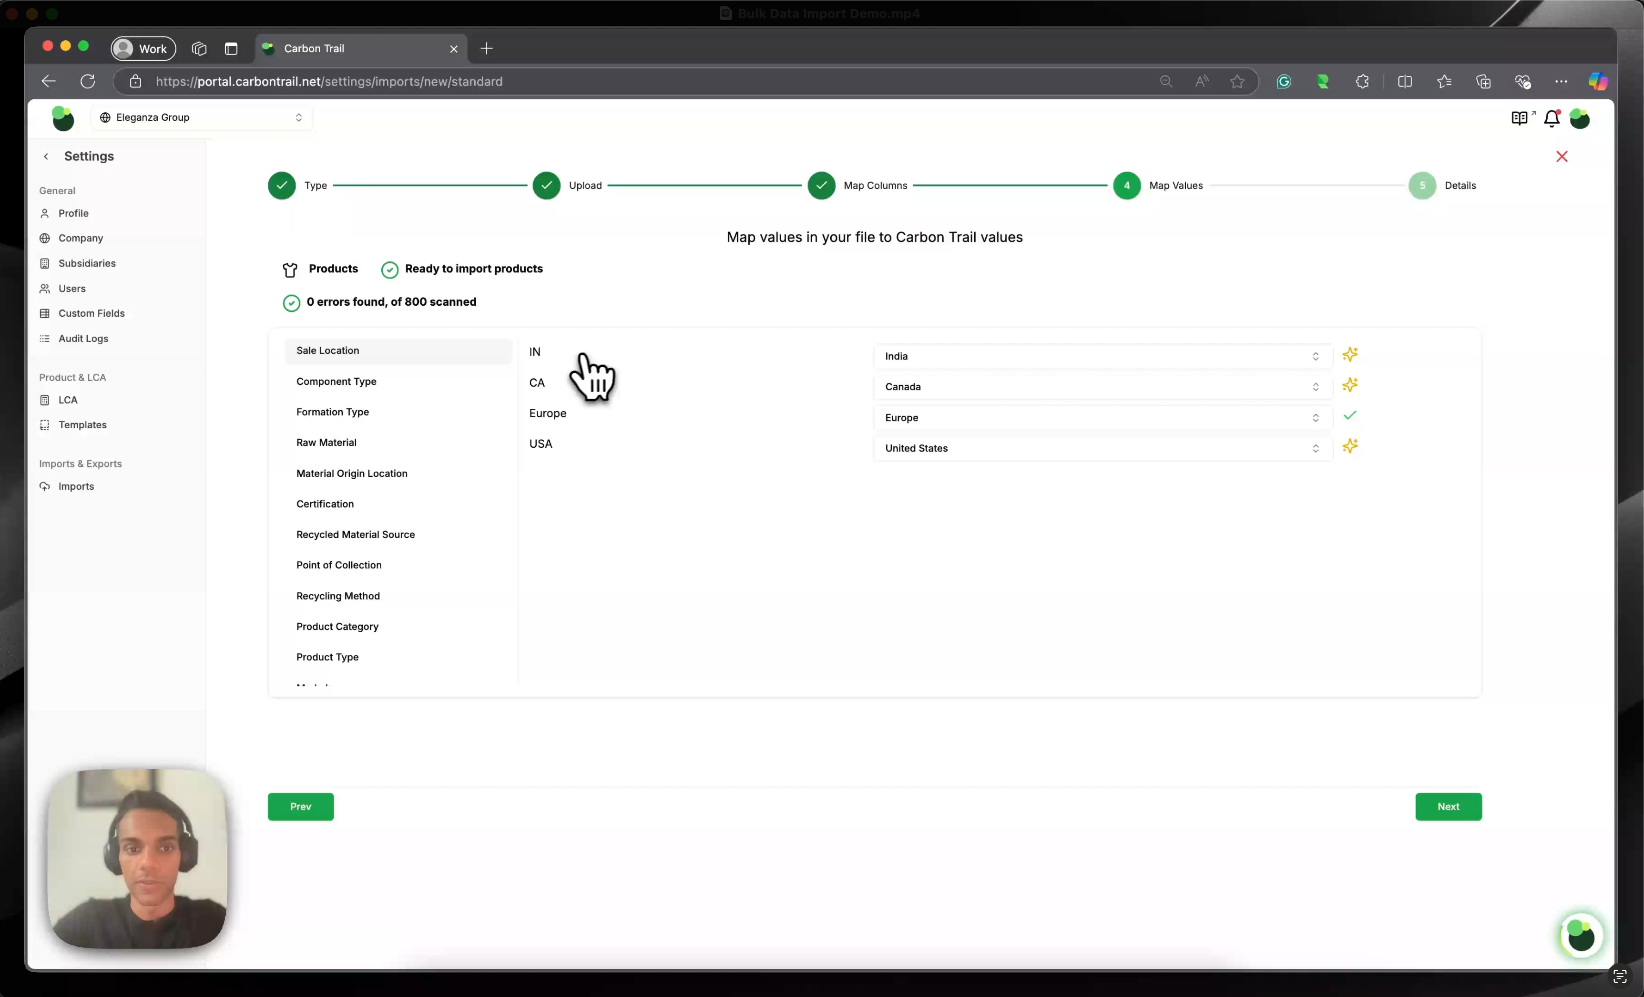Screen dimensions: 1644x997
Task: Click the Carbon Trail logo in header
Action: (x=63, y=118)
